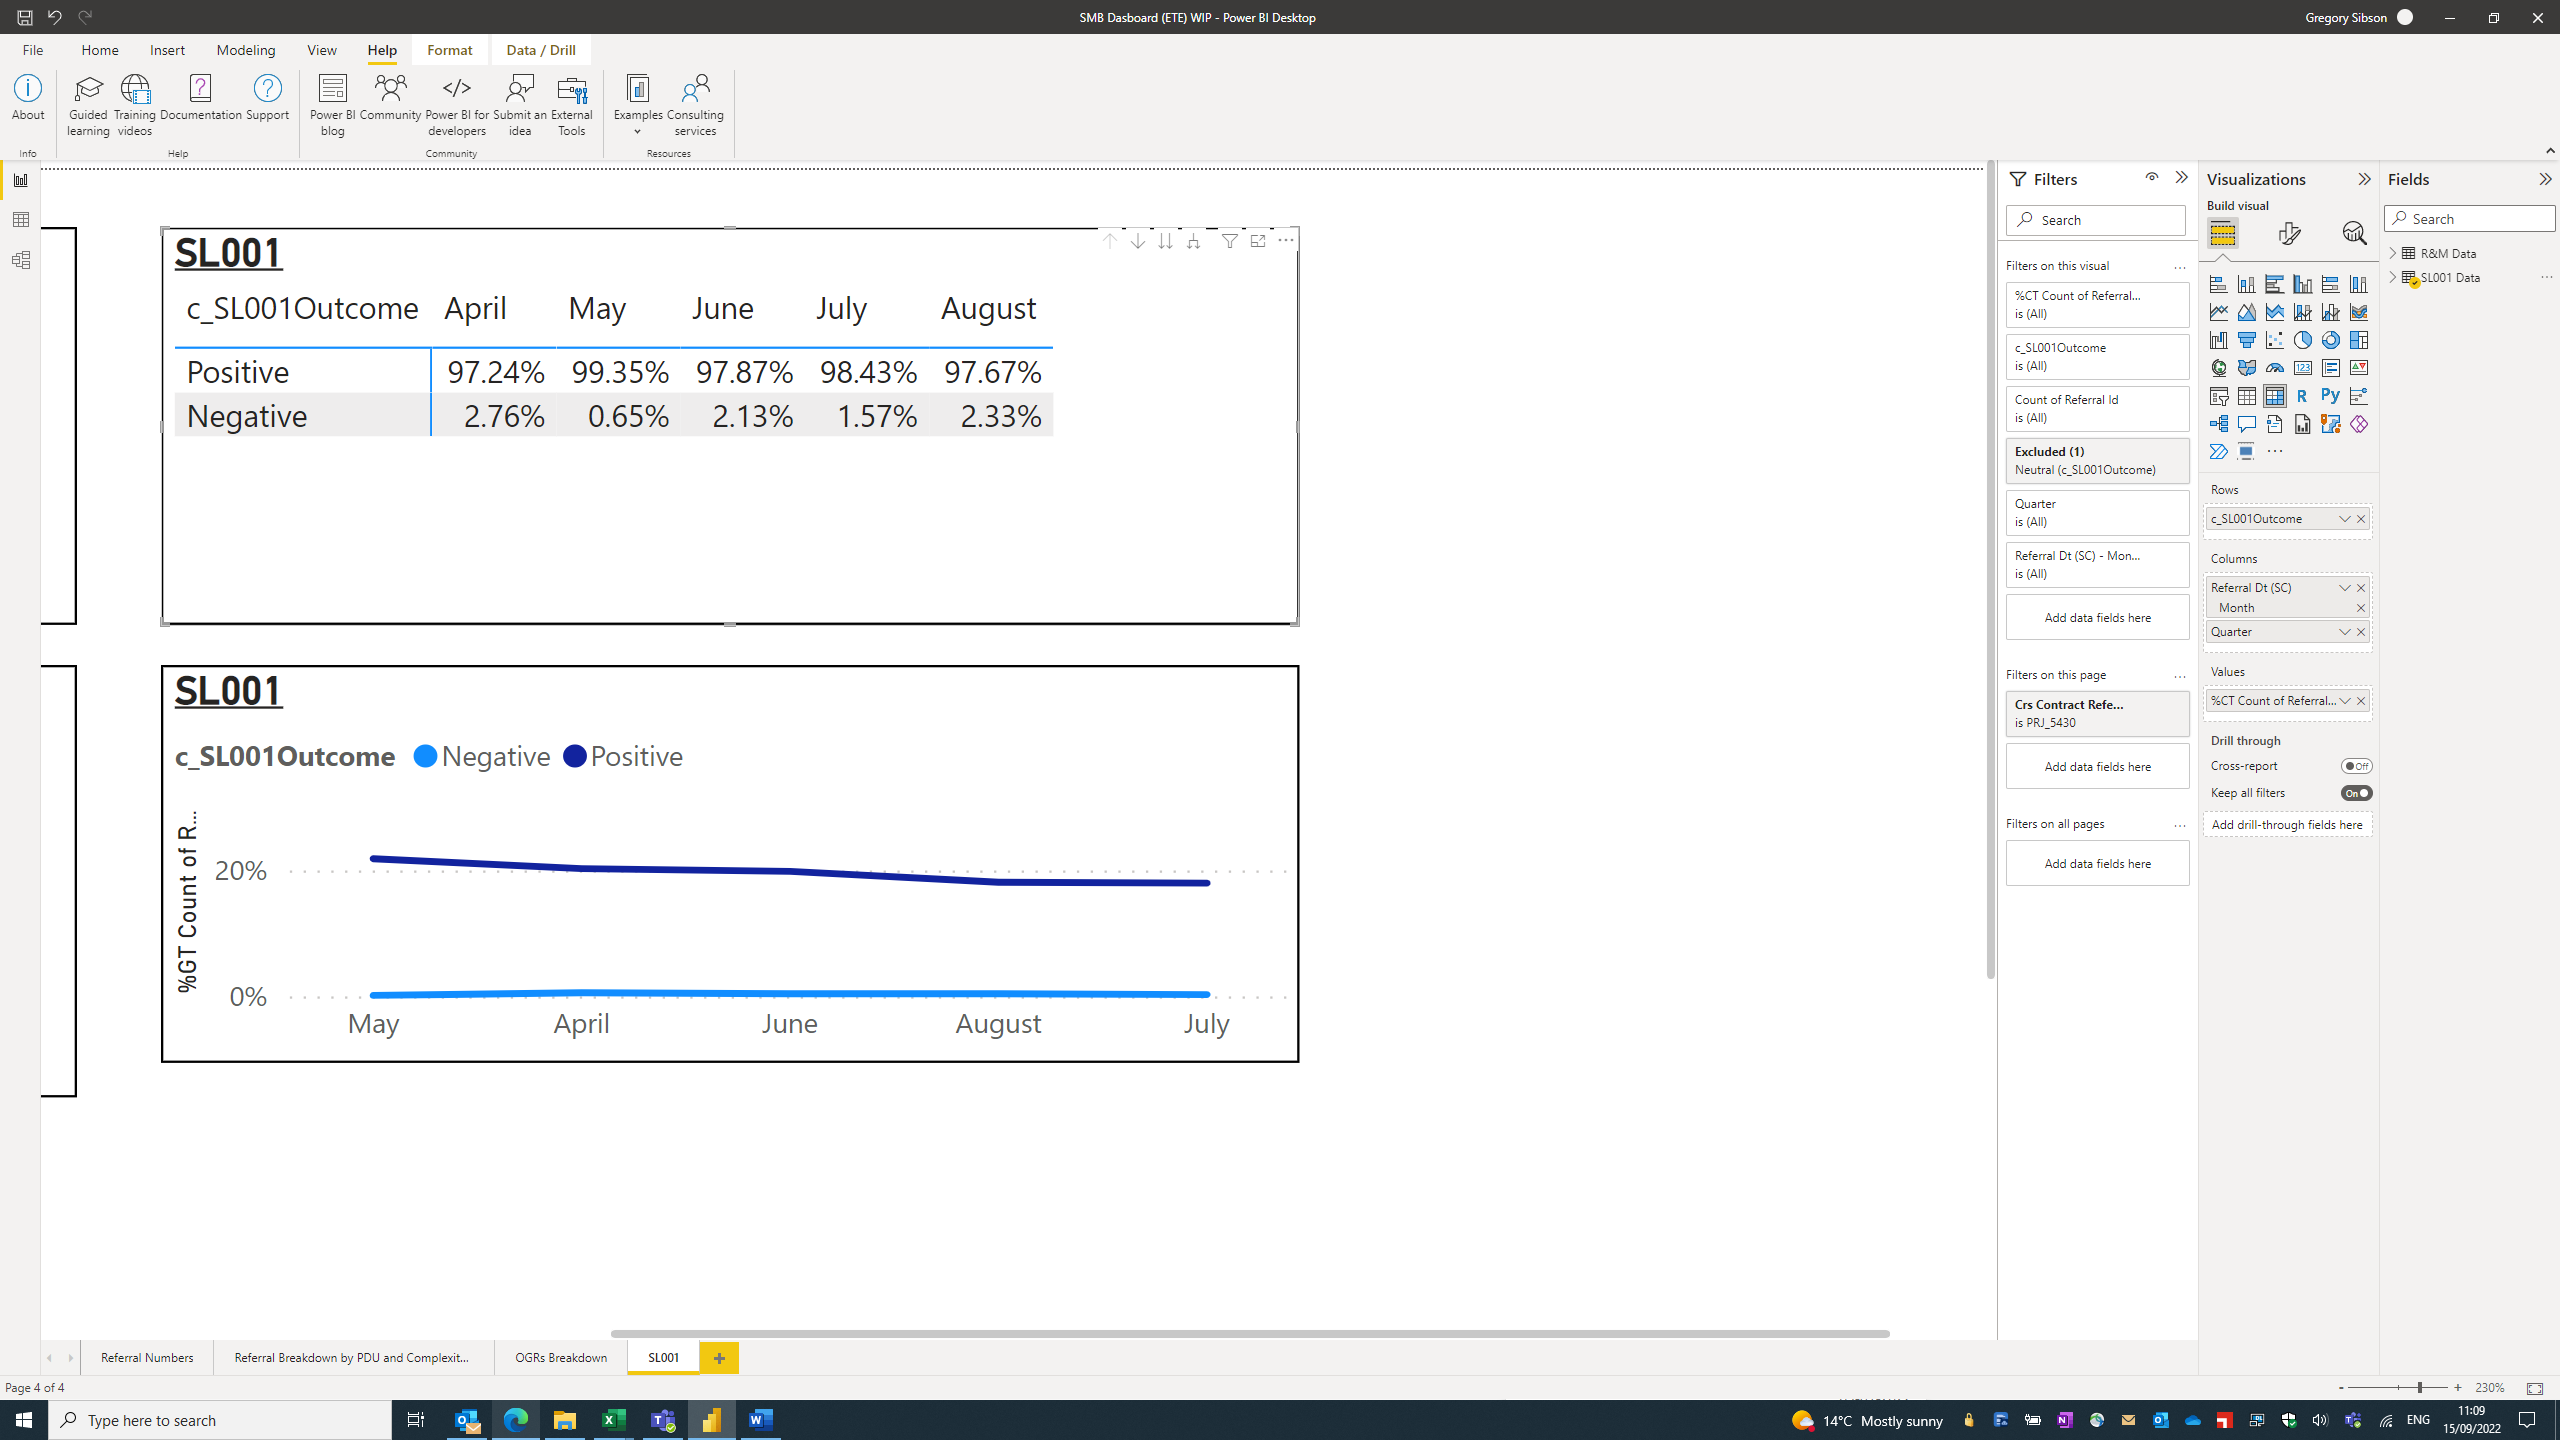Remove Month from Columns well

click(2361, 608)
